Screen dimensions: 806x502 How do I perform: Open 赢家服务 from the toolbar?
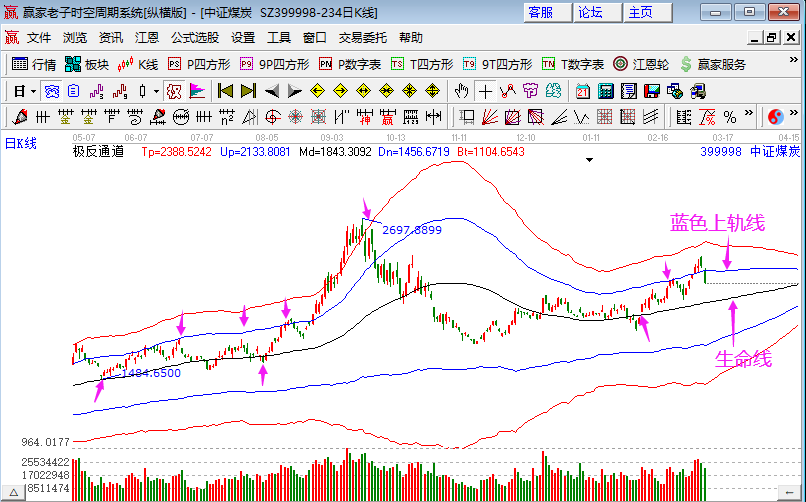pyautogui.click(x=712, y=64)
